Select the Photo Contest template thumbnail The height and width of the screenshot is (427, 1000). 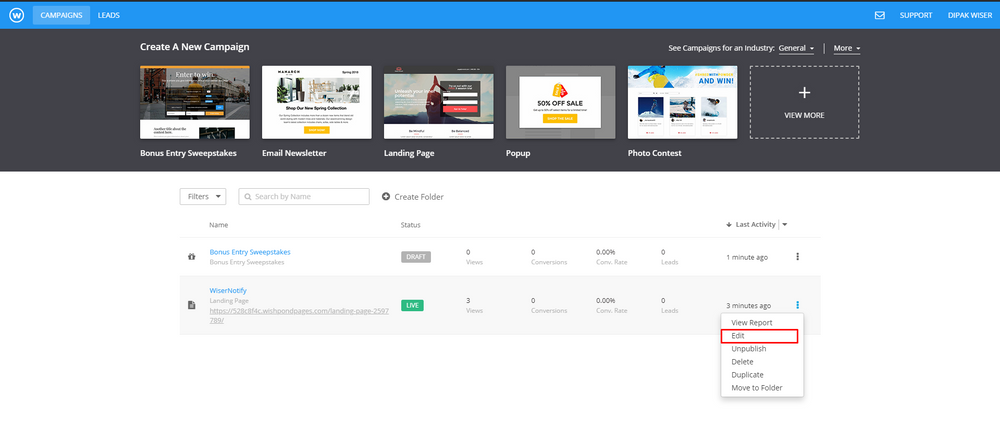click(x=682, y=102)
